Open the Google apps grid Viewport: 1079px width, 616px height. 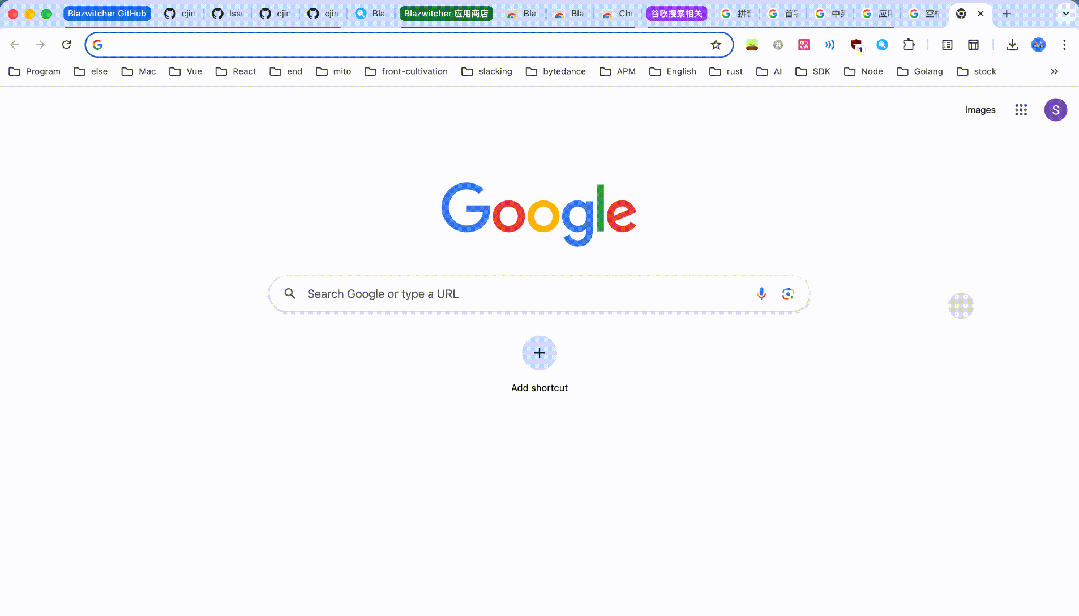1021,109
